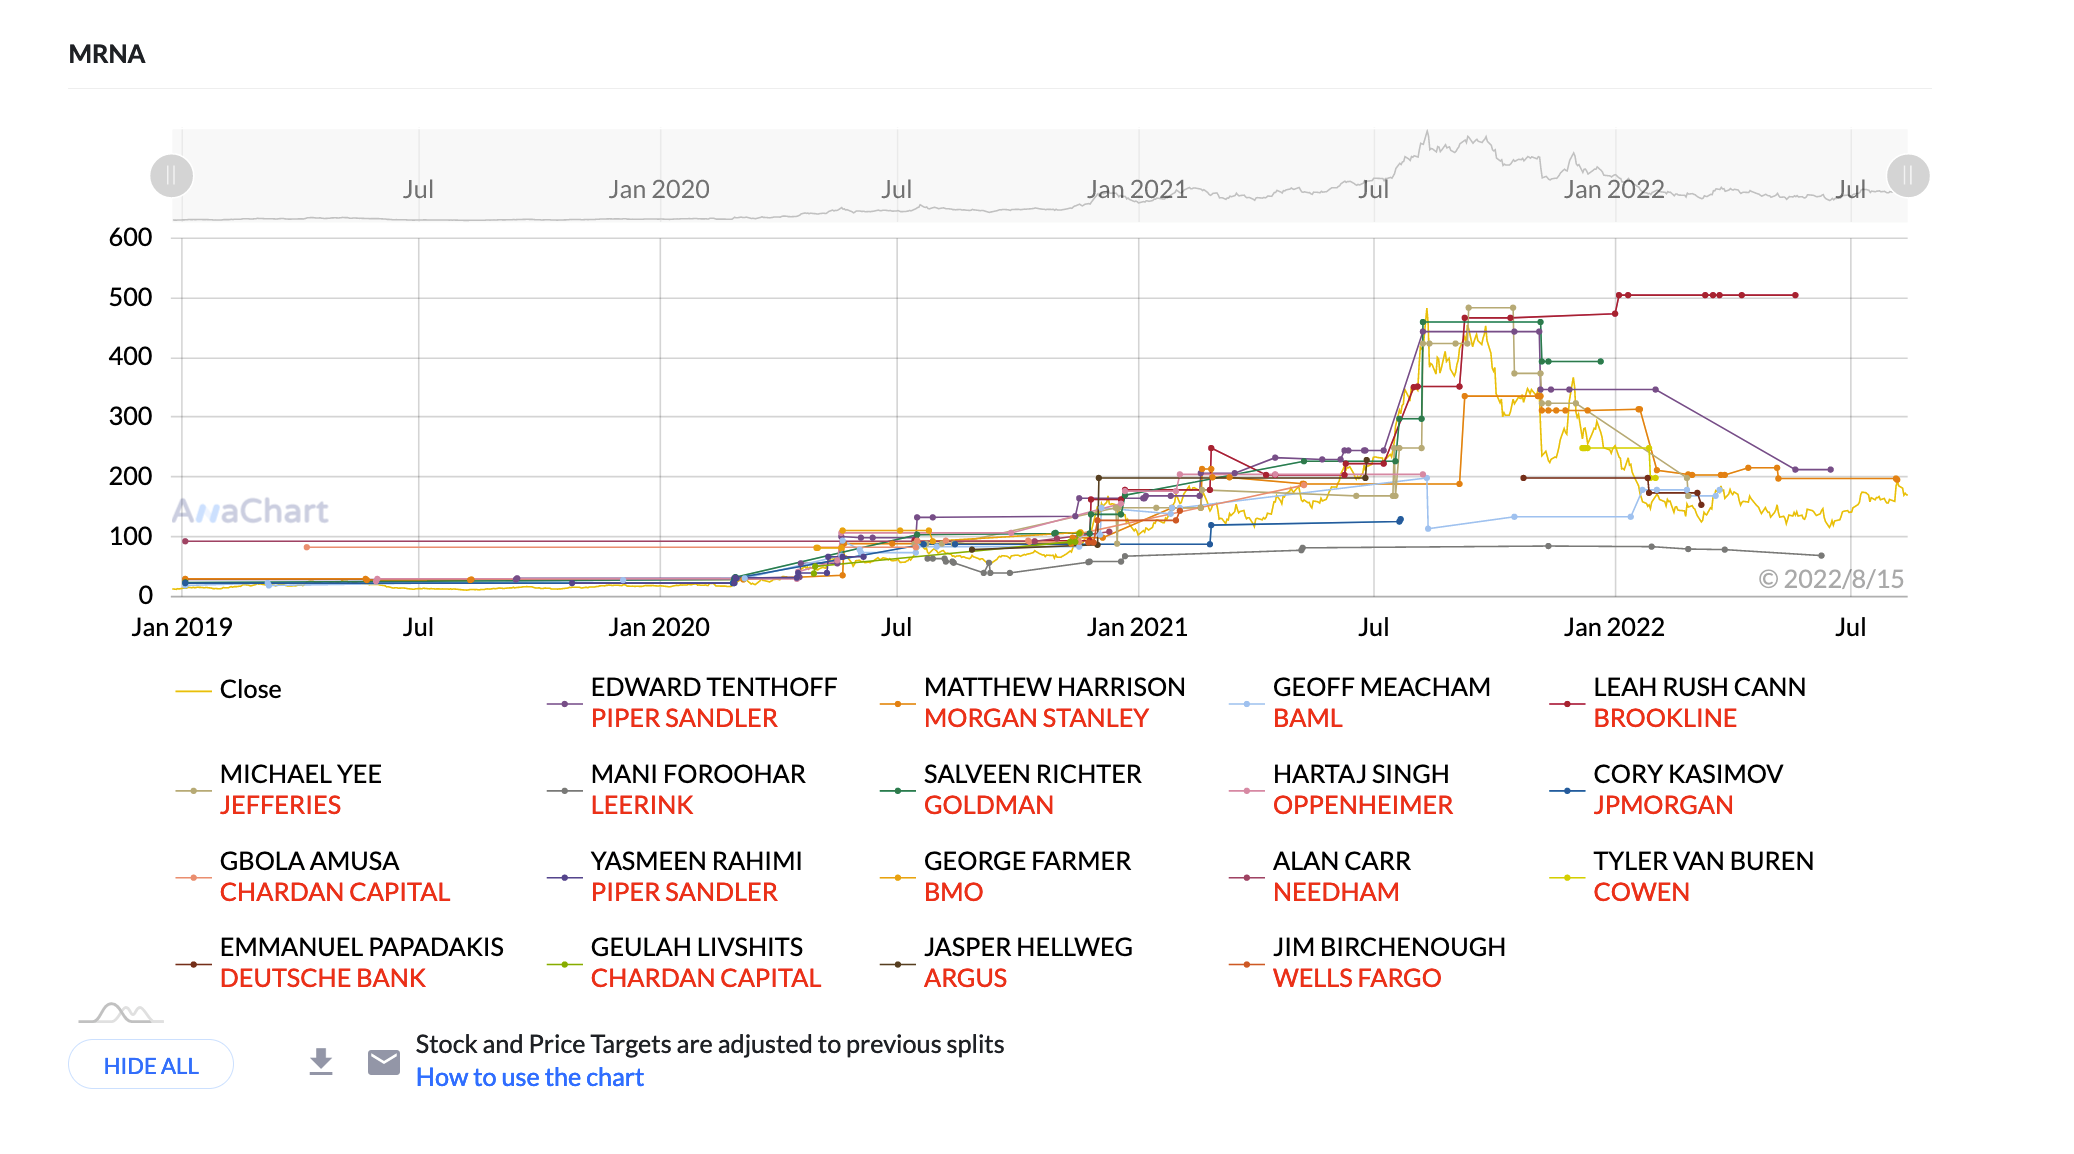Click the 600 y-axis value
2074x1154 pixels.
[x=130, y=237]
